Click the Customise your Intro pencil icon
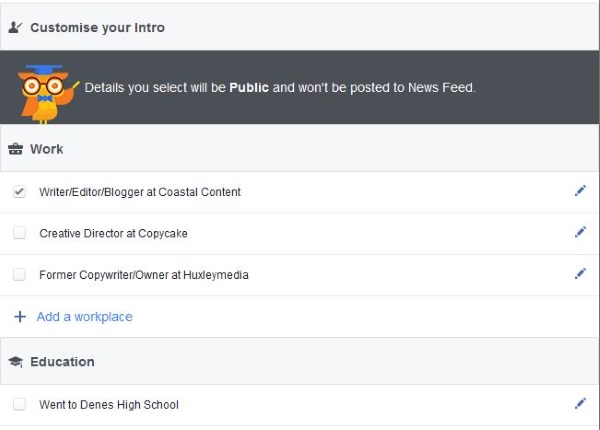Screen dimensions: 600x430 (x=15, y=28)
